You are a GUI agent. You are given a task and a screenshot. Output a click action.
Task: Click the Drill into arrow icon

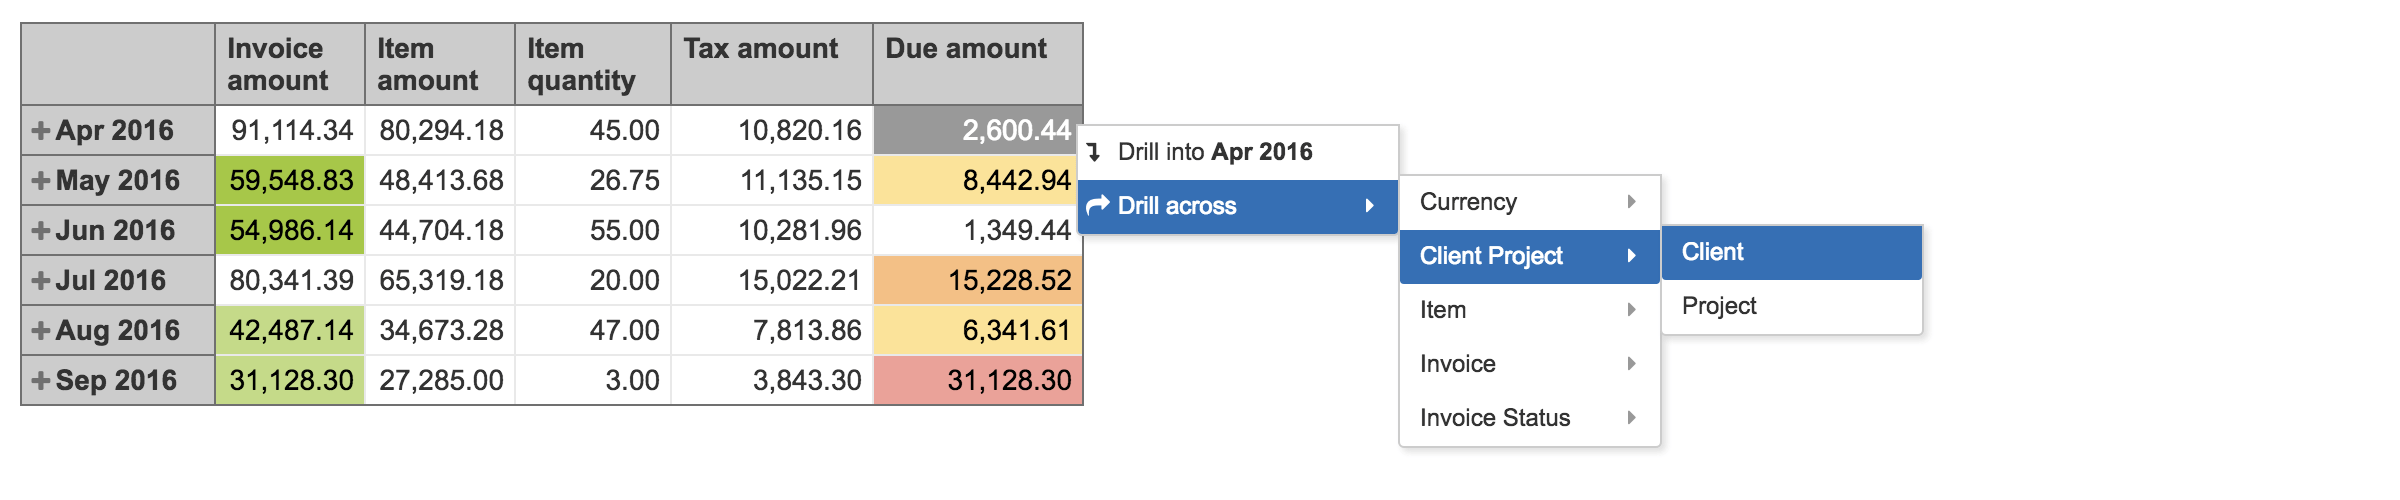[x=1095, y=152]
